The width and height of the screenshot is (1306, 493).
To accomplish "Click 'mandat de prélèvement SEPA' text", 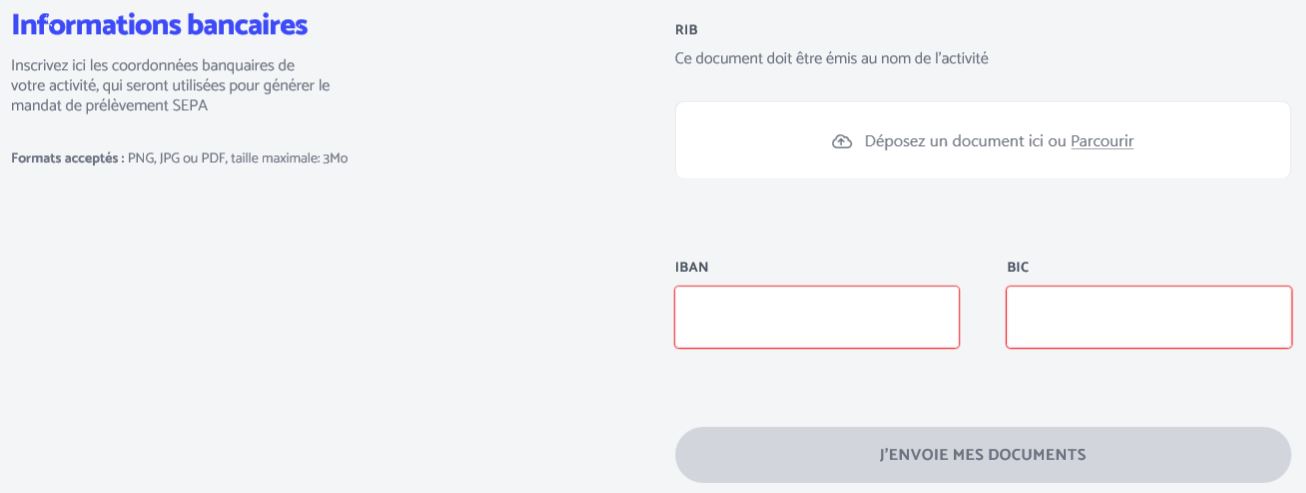I will click(109, 106).
